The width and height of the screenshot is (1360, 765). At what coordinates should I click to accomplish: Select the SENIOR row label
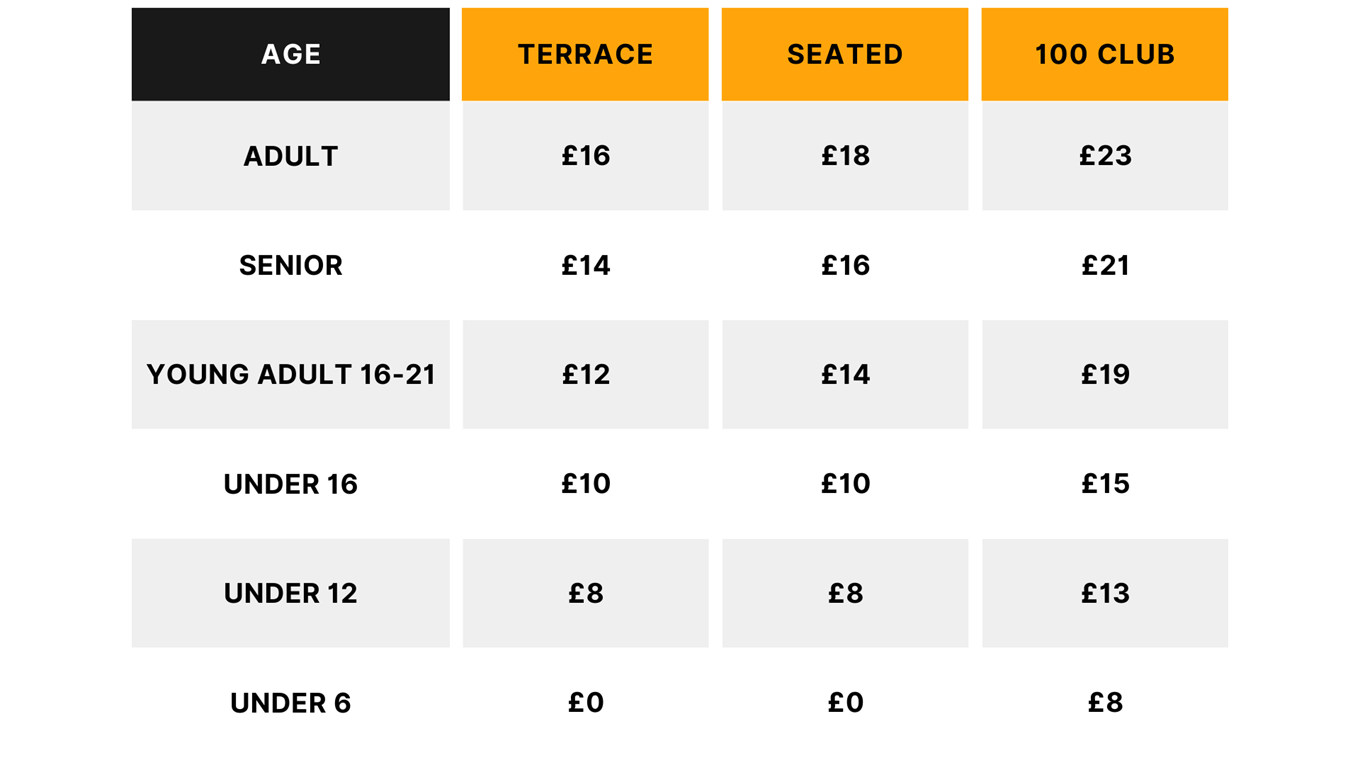coord(290,265)
